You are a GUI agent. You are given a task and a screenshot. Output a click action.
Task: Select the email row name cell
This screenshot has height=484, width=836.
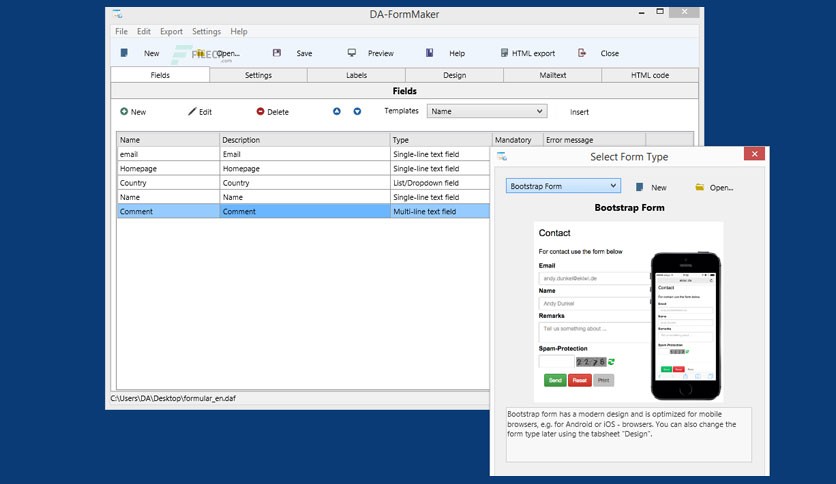point(168,154)
